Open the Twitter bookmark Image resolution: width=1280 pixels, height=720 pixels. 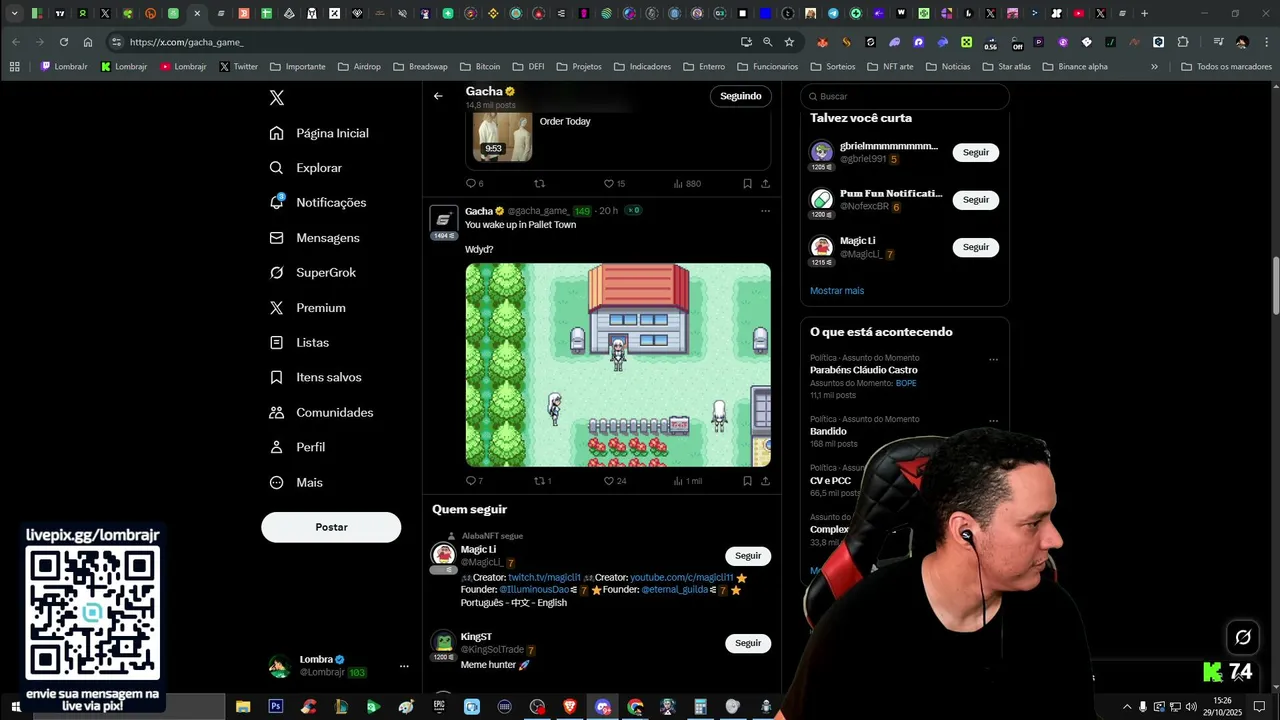click(x=238, y=67)
